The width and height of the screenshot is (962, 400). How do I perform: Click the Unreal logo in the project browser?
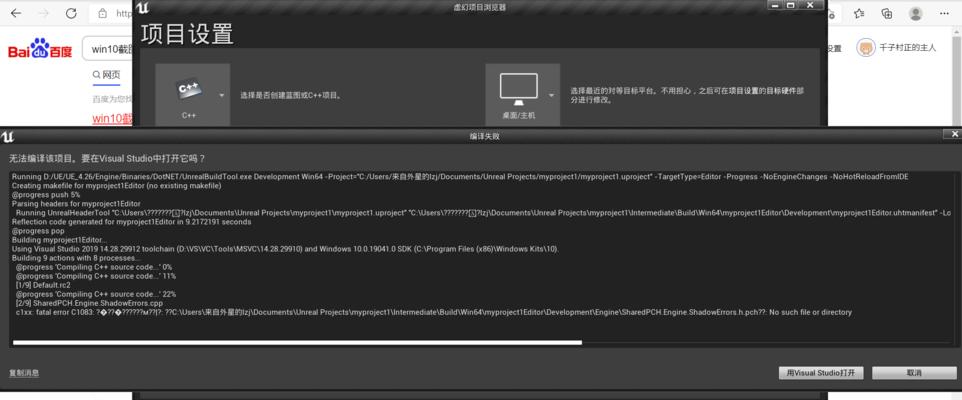(x=143, y=7)
